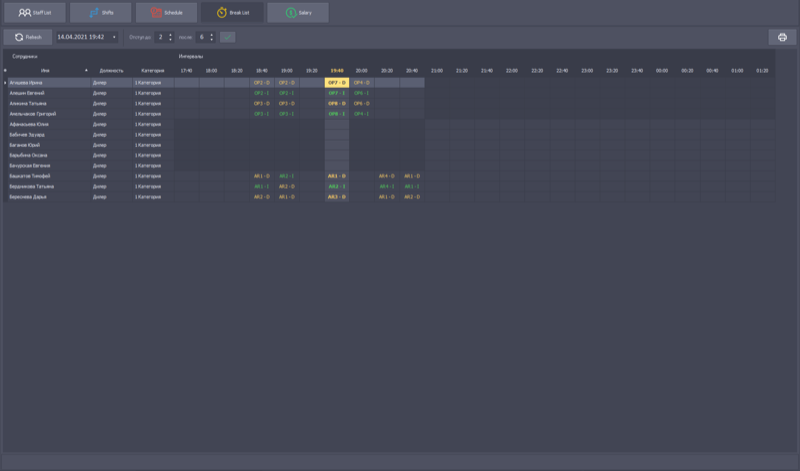The image size is (800, 471).
Task: Open the 14.04.2021 19:42 date dropdown
Action: coord(114,37)
